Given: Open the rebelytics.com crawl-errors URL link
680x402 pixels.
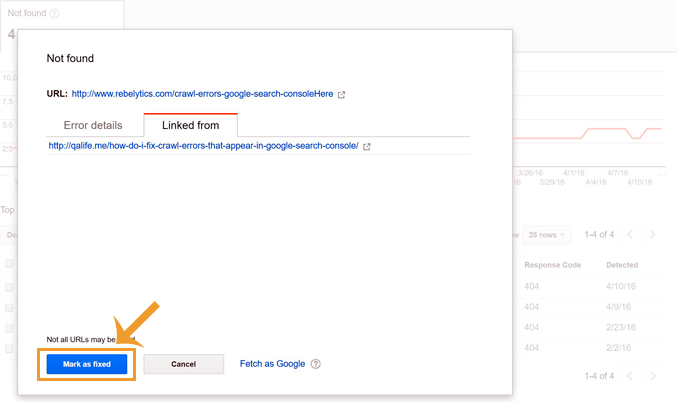Looking at the screenshot, I should click(x=202, y=94).
